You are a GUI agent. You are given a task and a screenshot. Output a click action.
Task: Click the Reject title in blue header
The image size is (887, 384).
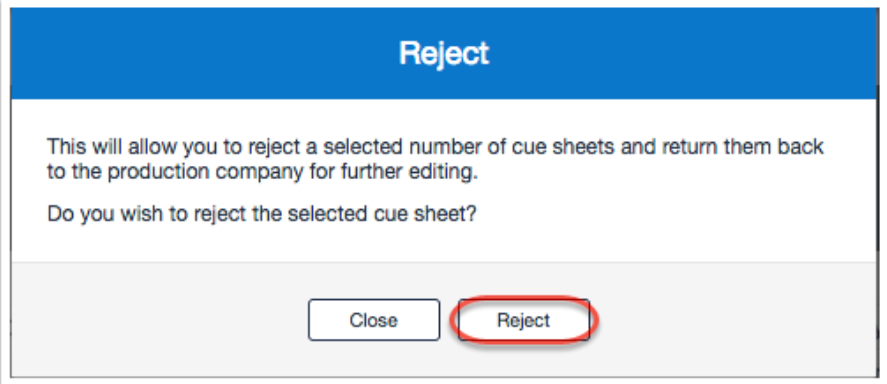444,54
